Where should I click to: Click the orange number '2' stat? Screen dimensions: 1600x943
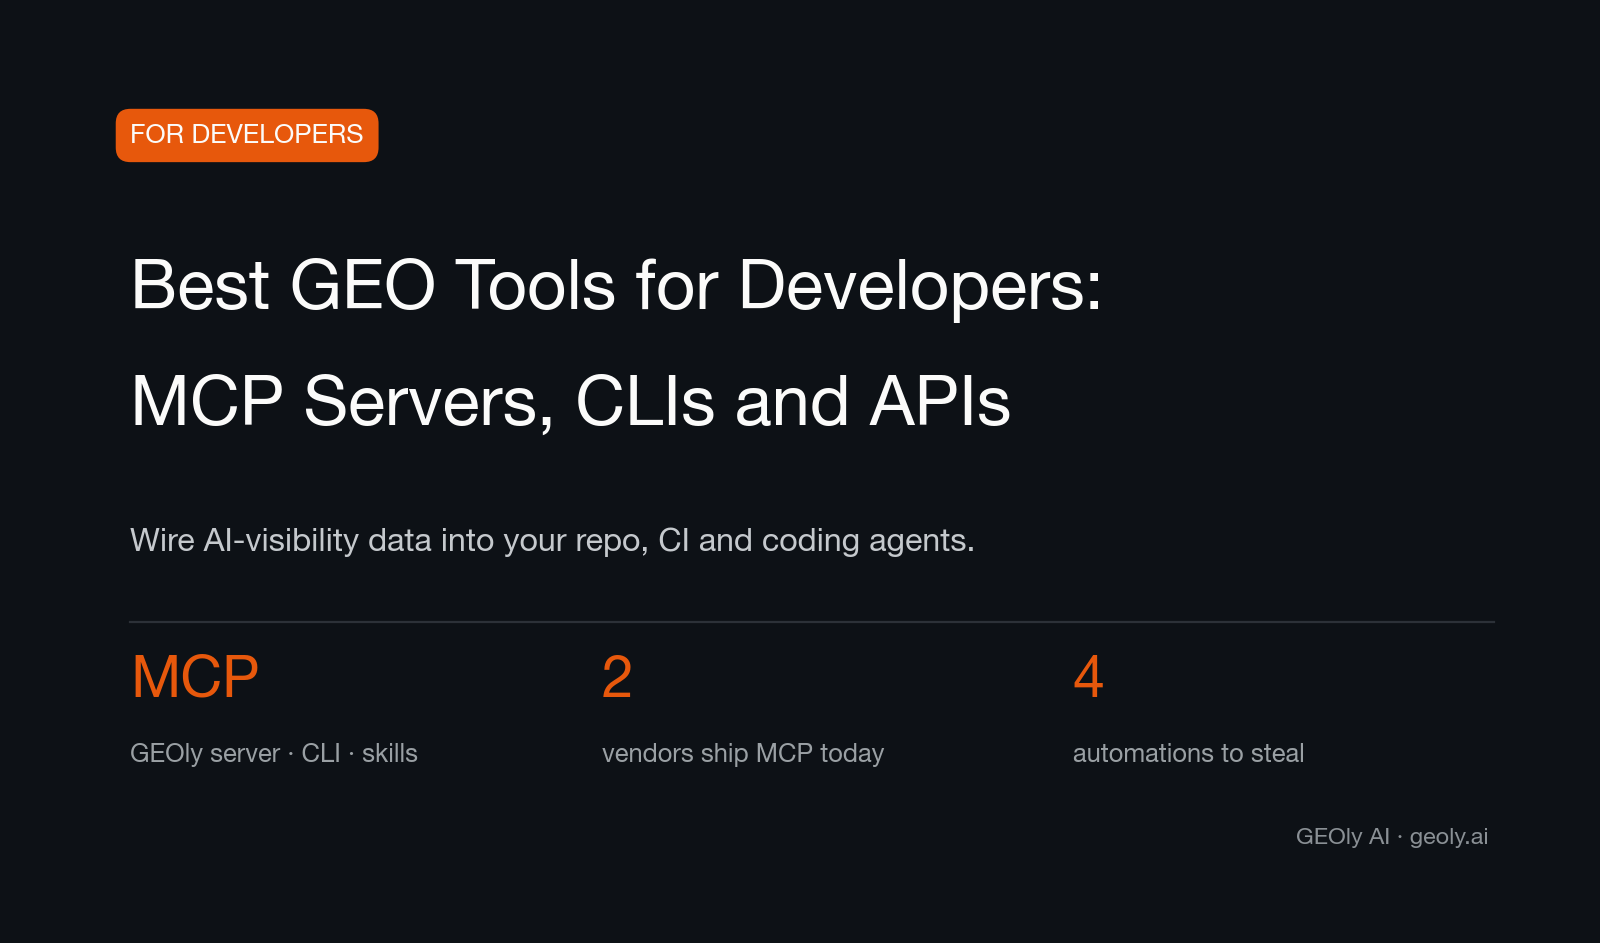(617, 677)
